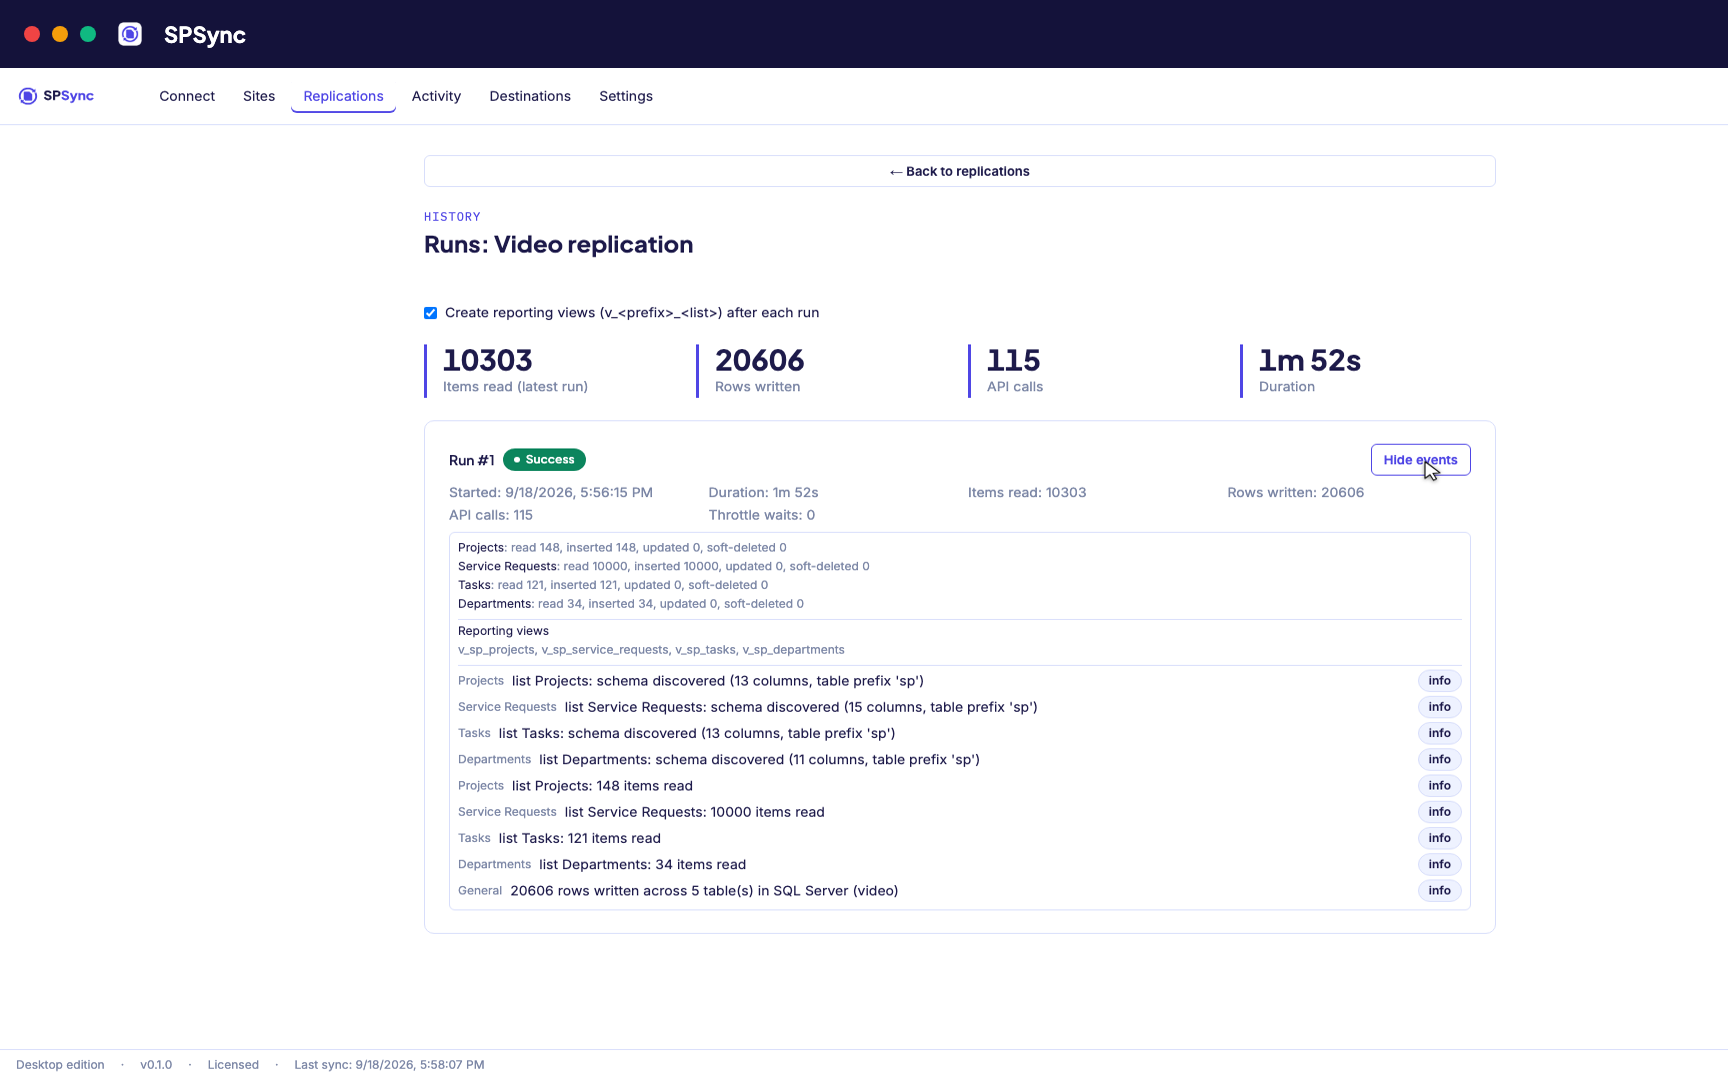Click 'Started: 9/18/2026, 5:56:15 PM' text
Viewport: 1728px width, 1080px height.
point(551,493)
